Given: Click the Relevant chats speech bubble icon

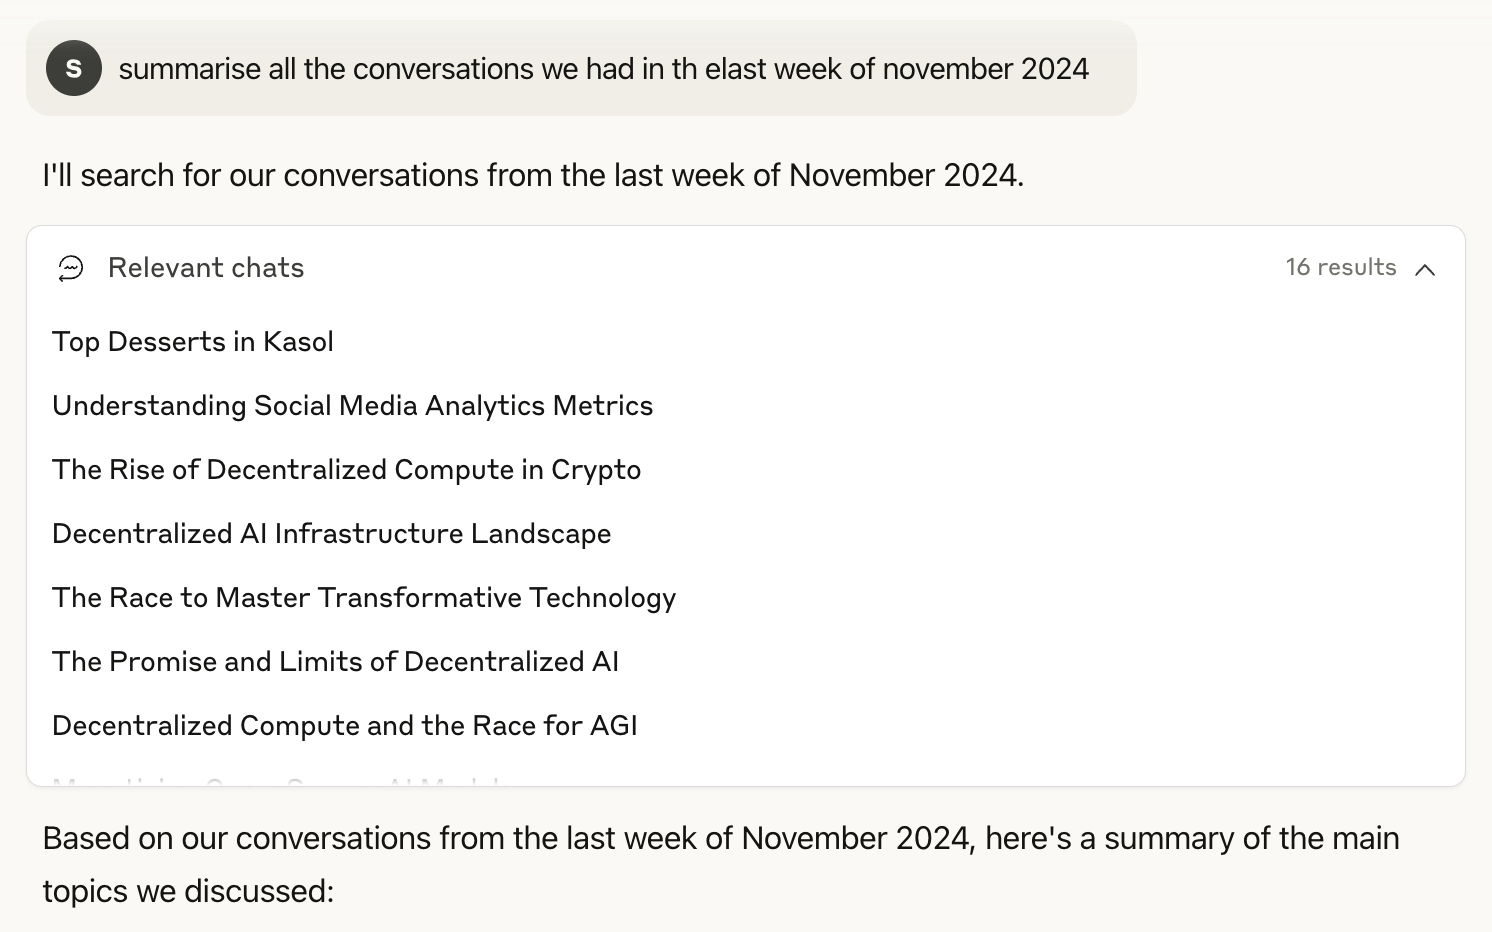Looking at the screenshot, I should click(71, 268).
